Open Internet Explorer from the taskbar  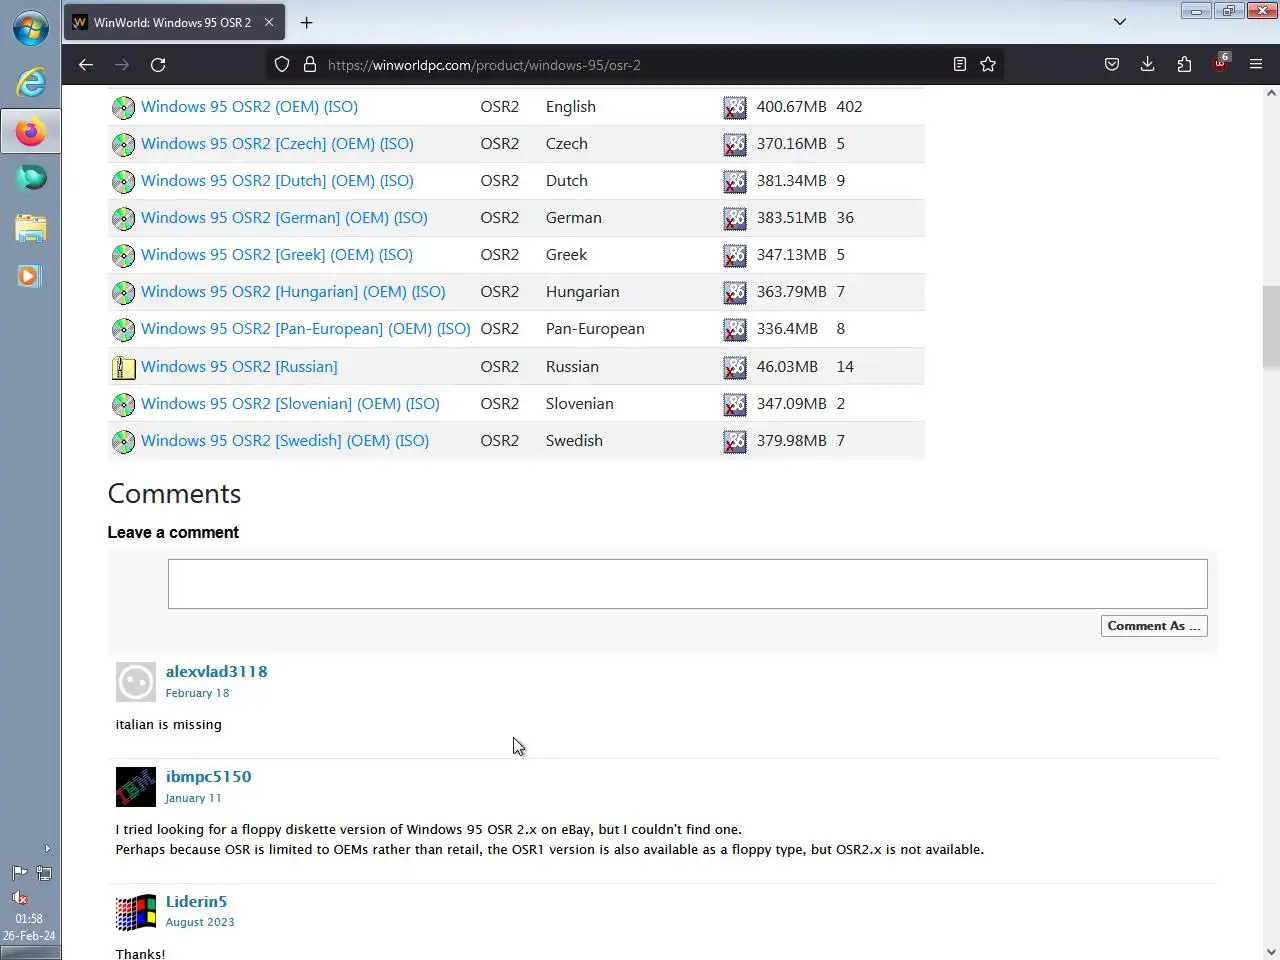30,82
